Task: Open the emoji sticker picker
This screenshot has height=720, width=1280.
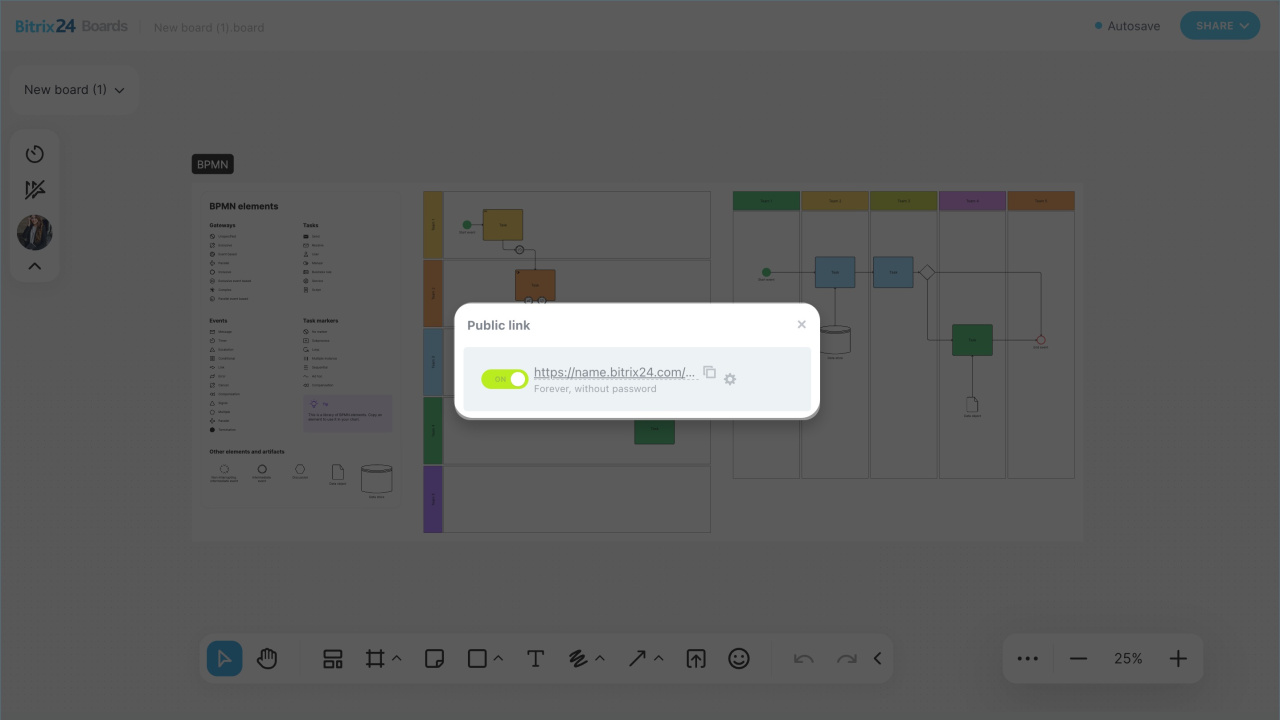Action: (739, 658)
